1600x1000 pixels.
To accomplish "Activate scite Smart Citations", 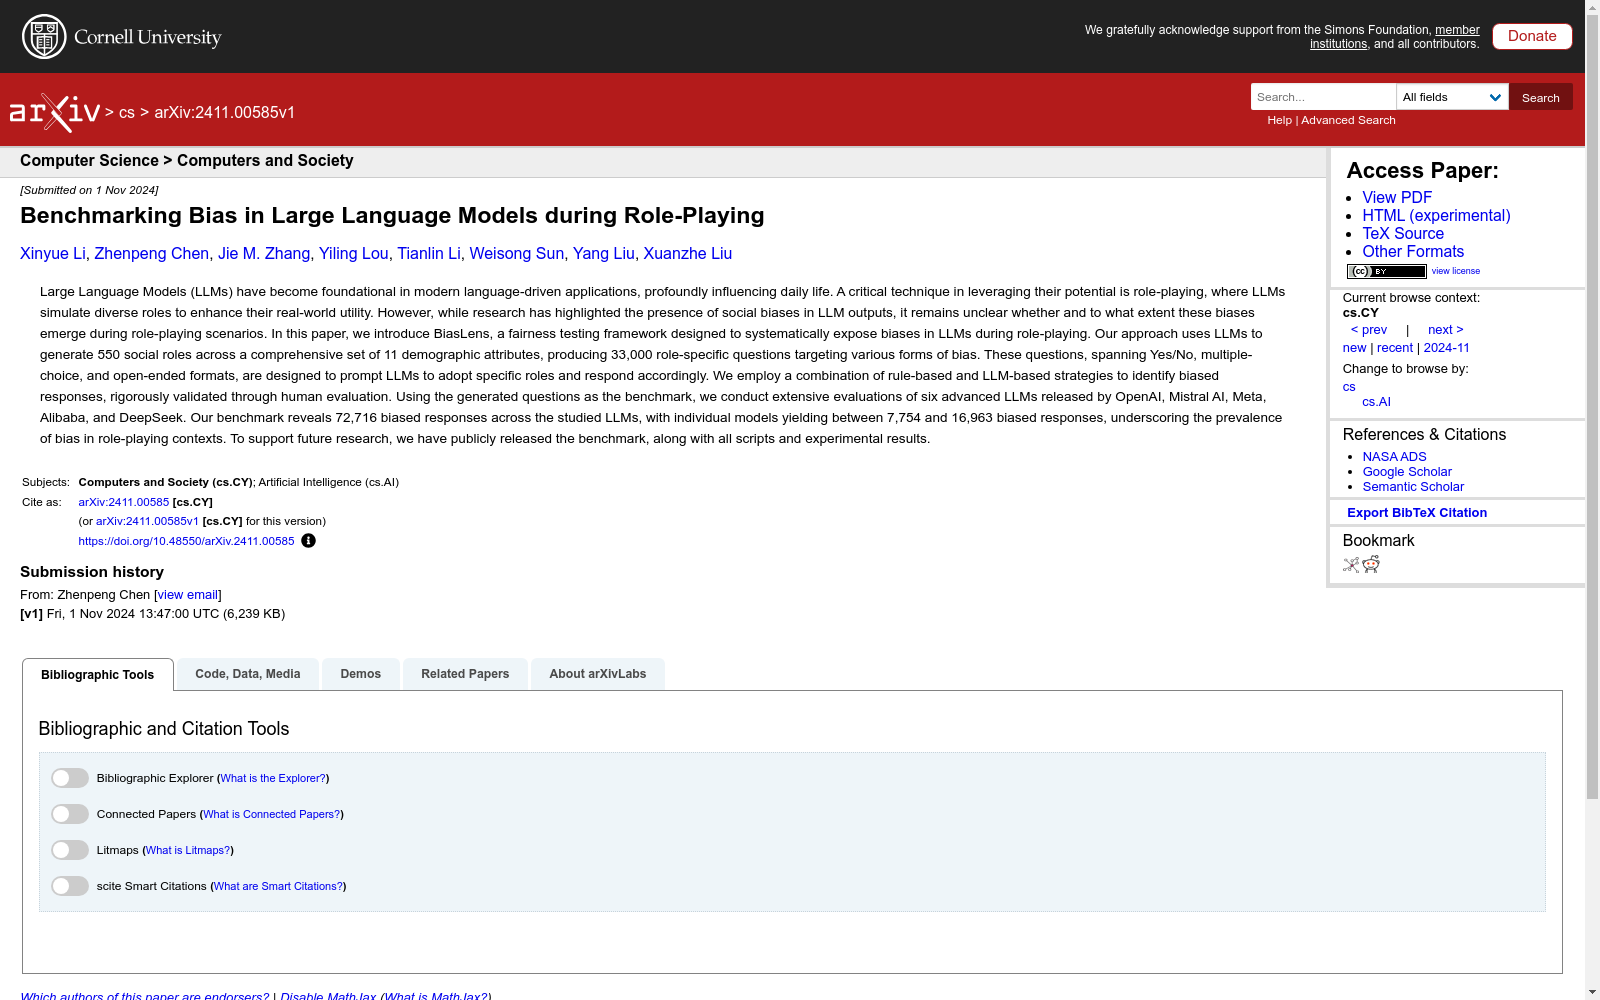I will coord(69,885).
